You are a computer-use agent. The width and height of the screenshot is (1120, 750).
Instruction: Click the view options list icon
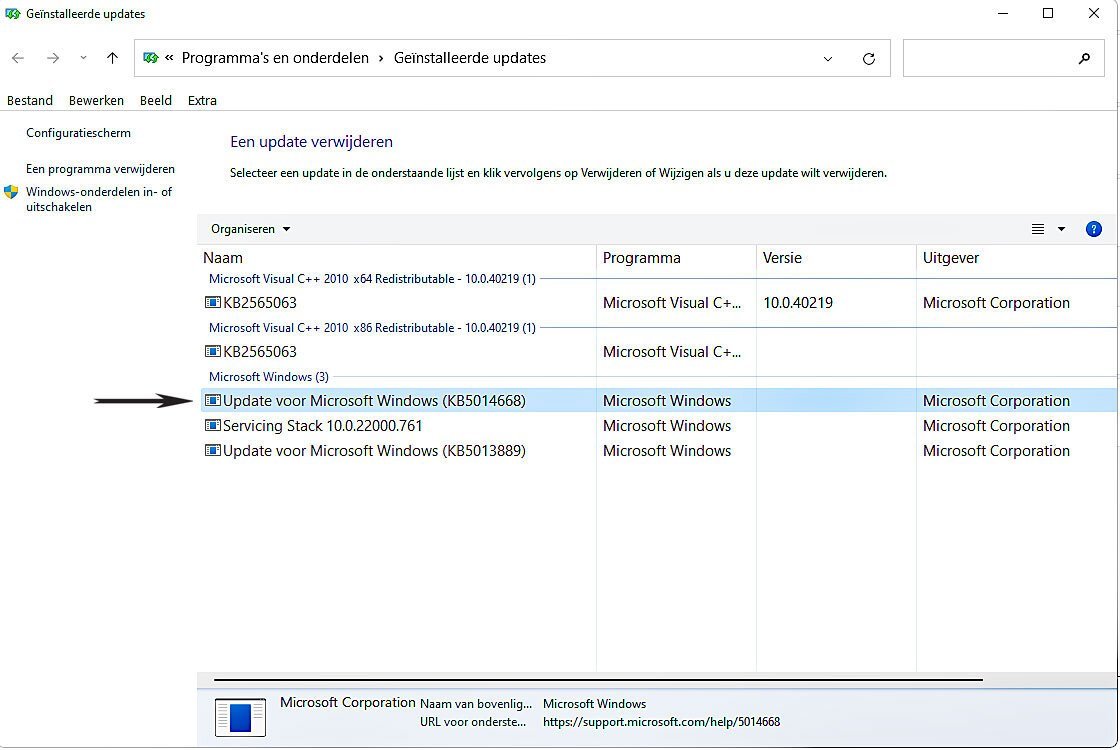(x=1038, y=229)
